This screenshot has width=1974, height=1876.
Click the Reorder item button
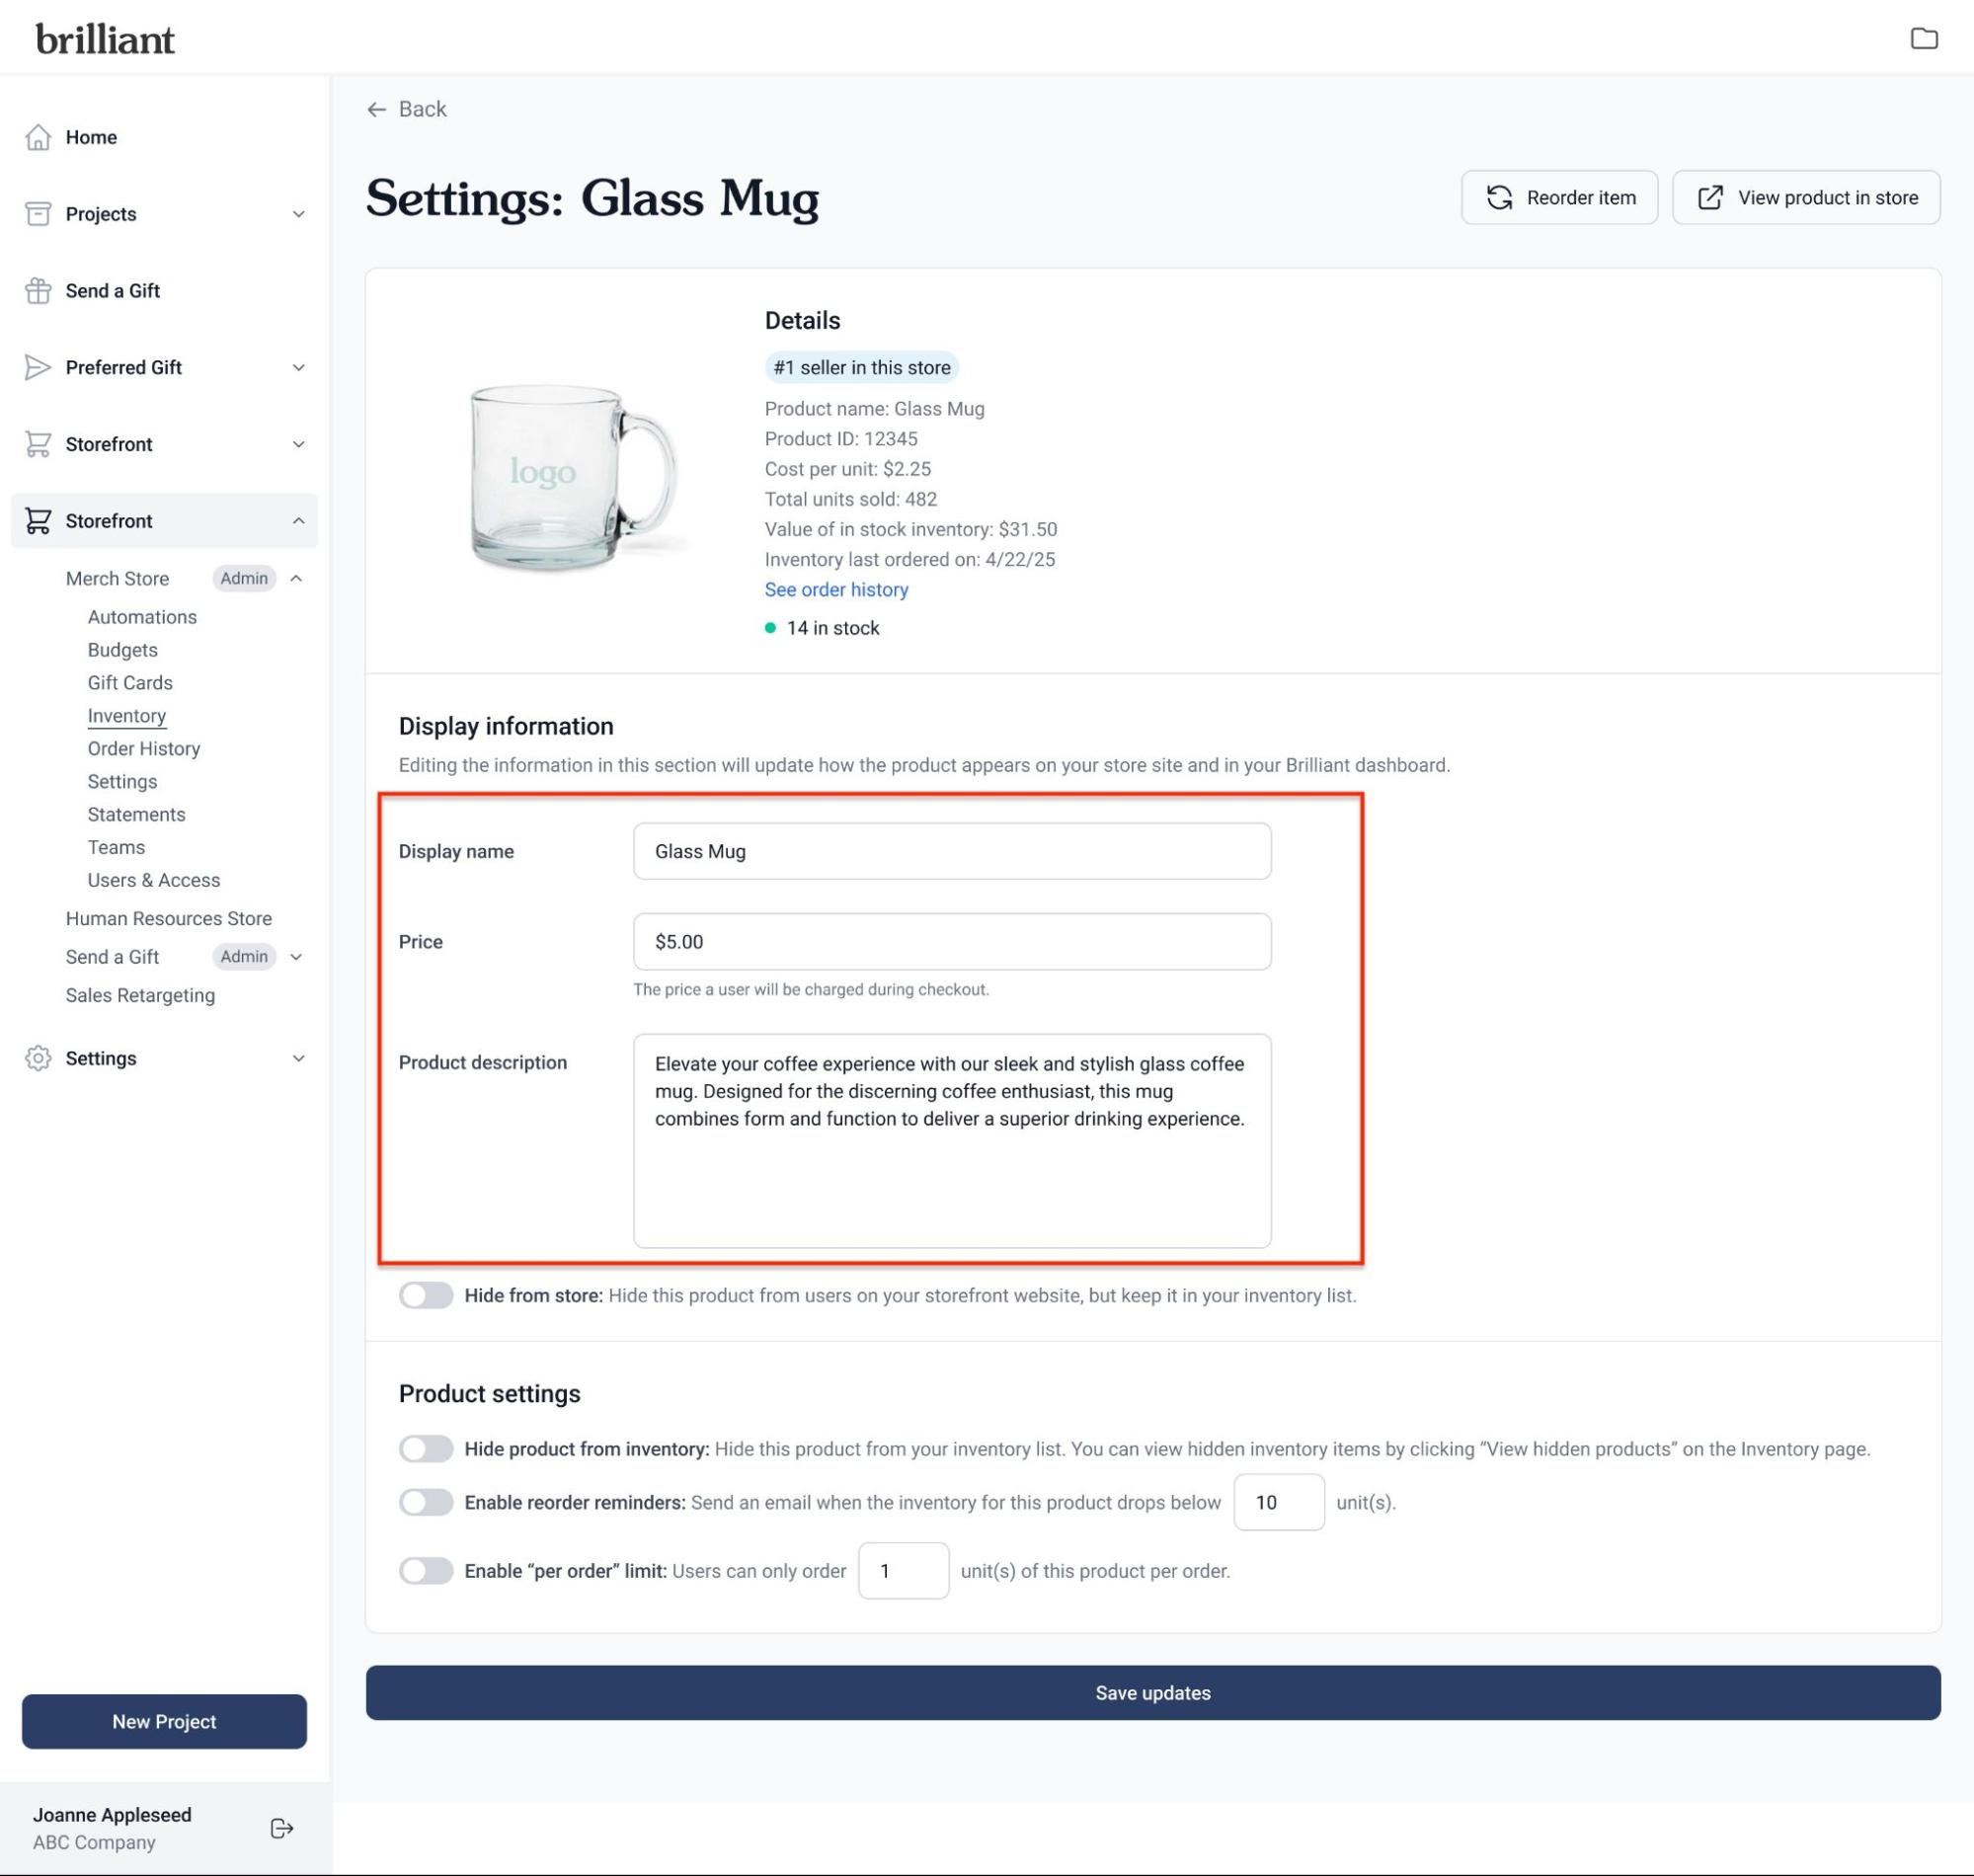click(1559, 197)
